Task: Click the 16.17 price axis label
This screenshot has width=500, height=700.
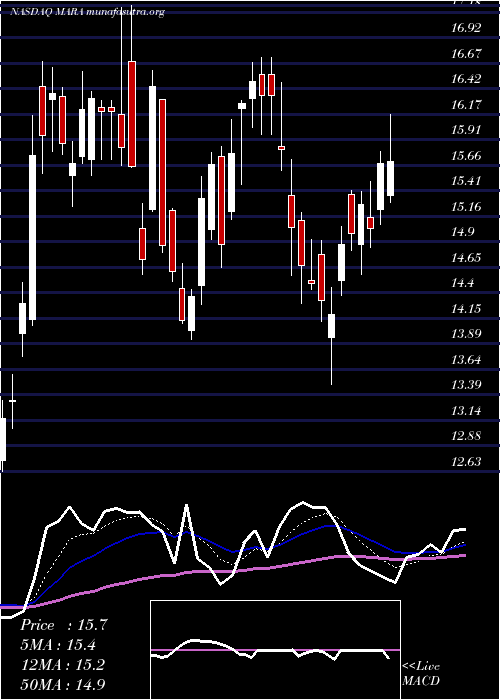Action: pyautogui.click(x=466, y=104)
